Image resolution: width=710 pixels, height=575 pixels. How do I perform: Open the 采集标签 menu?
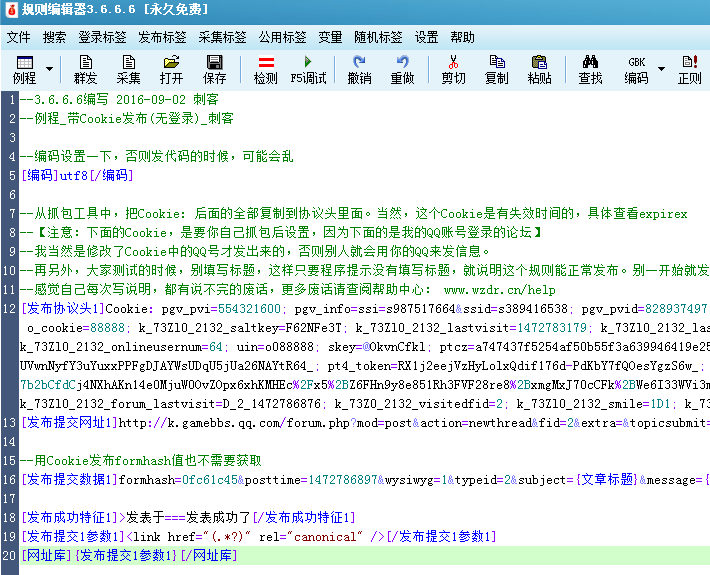[x=222, y=37]
